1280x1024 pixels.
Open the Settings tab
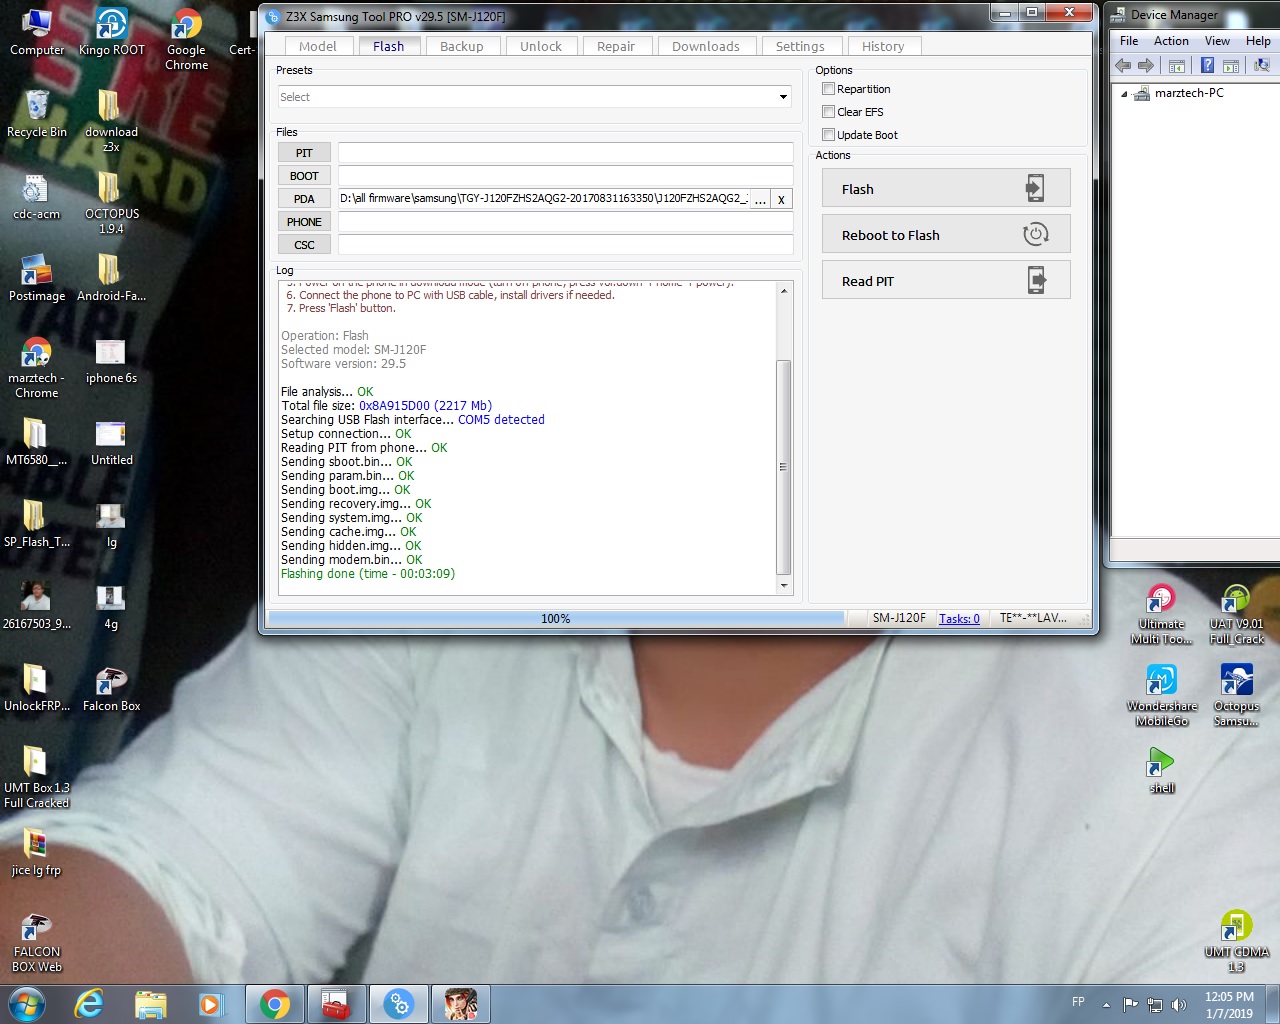800,46
